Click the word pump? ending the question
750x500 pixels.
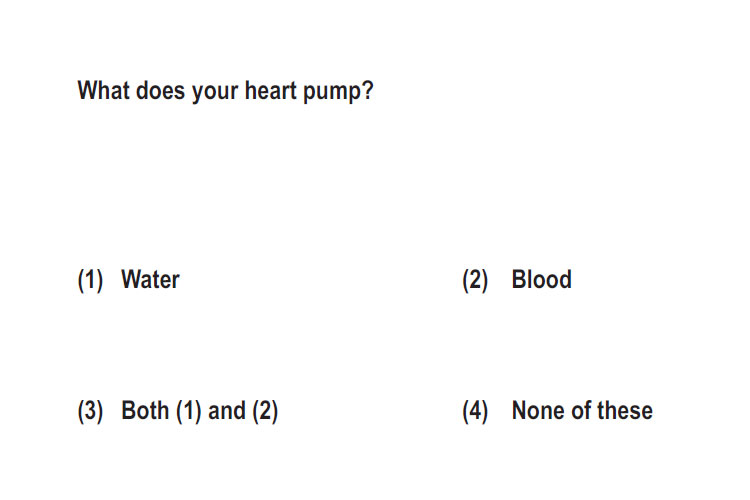339,92
